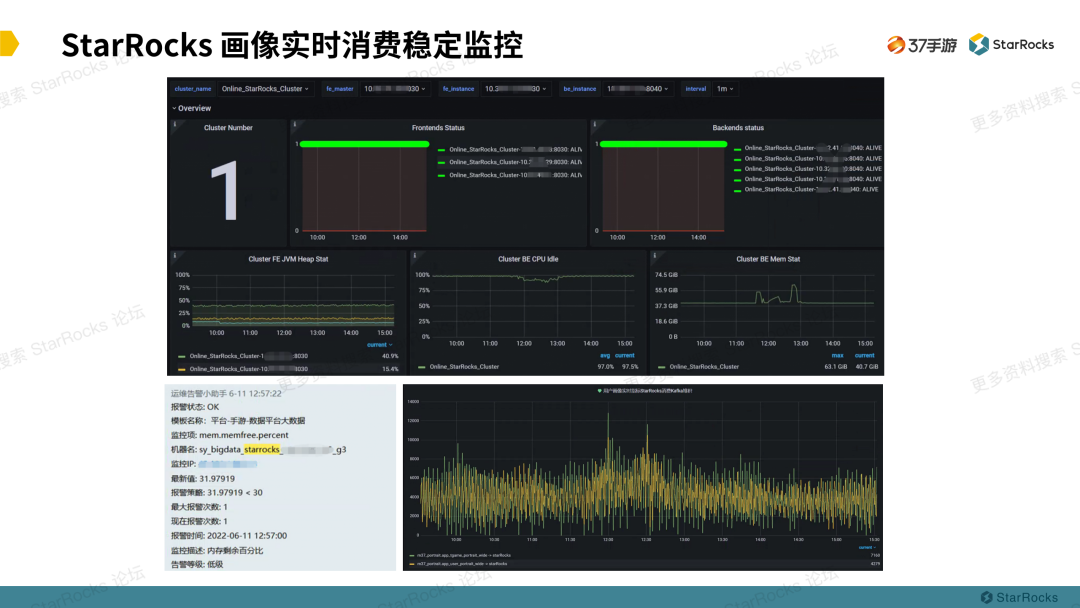Sort CPU Idle legend by avg column

coord(605,356)
